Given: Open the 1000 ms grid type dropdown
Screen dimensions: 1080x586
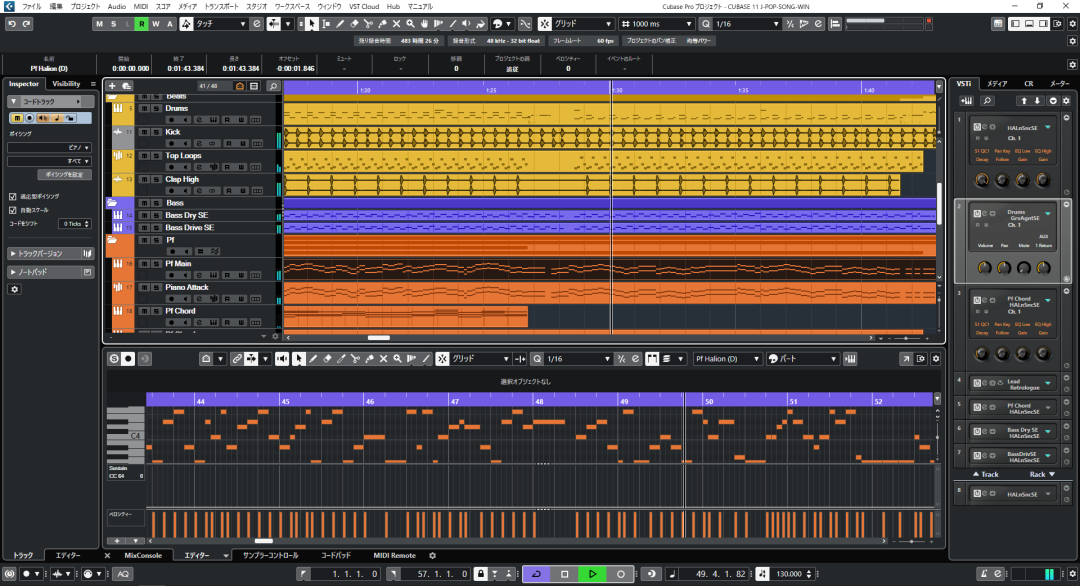Looking at the screenshot, I should [x=657, y=24].
